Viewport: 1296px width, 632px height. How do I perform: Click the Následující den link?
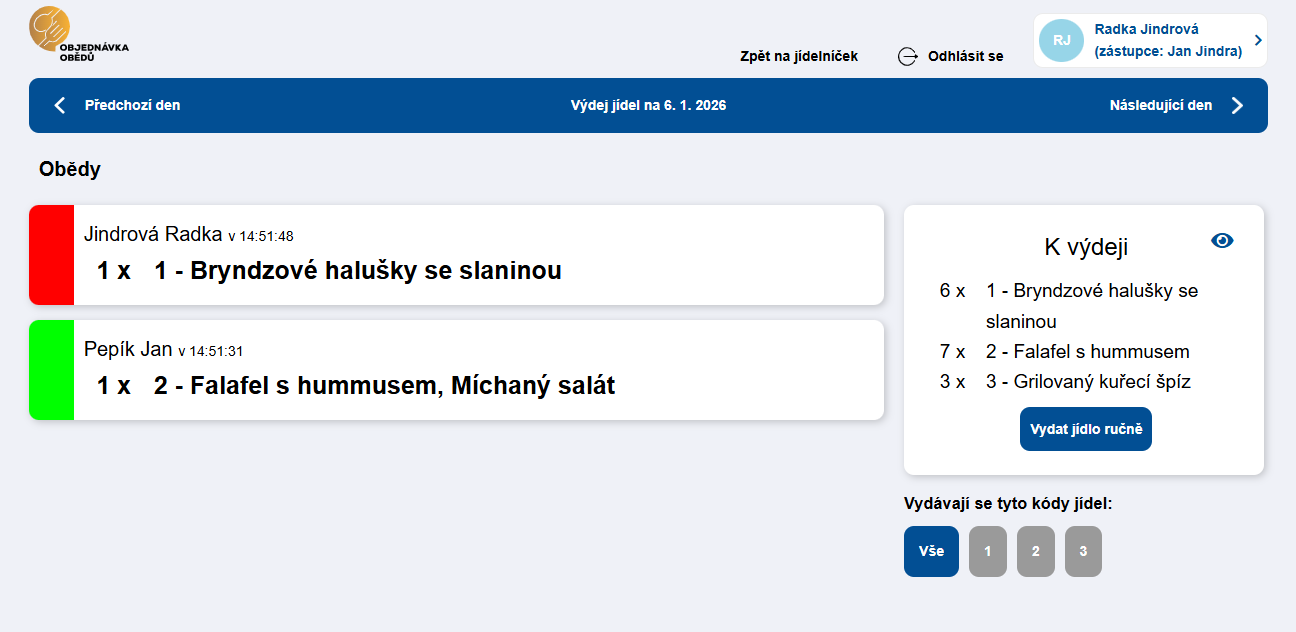pyautogui.click(x=1160, y=105)
